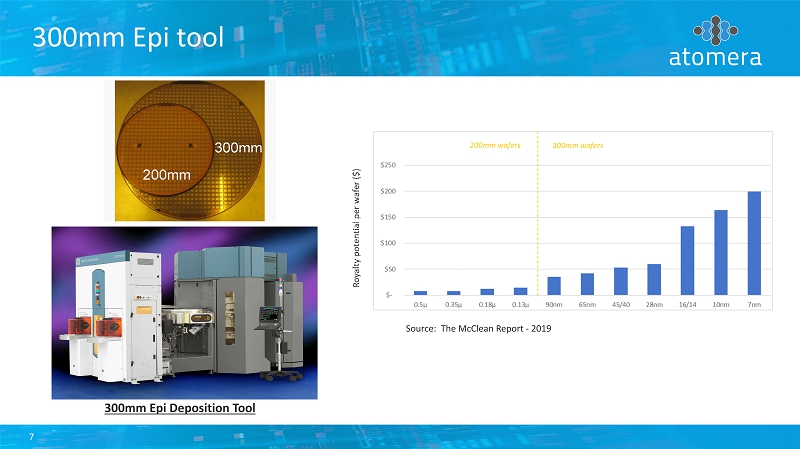The image size is (800, 449).
Task: Select the 90nm bar in the chart
Action: (x=554, y=285)
